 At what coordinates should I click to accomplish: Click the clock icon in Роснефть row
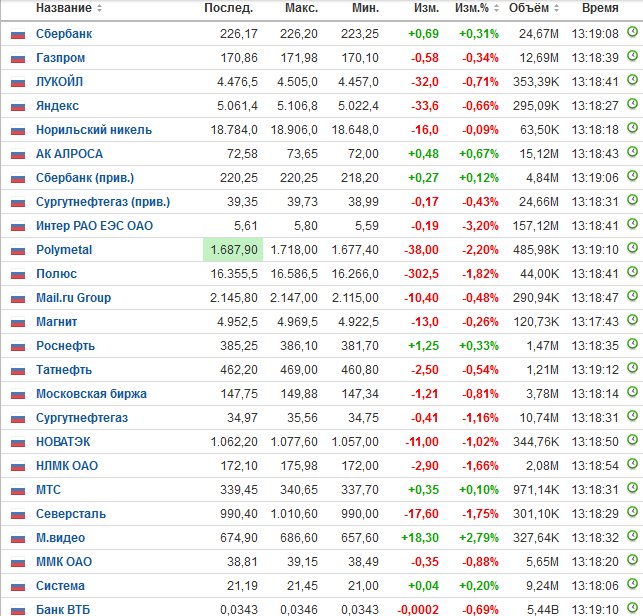point(633,343)
